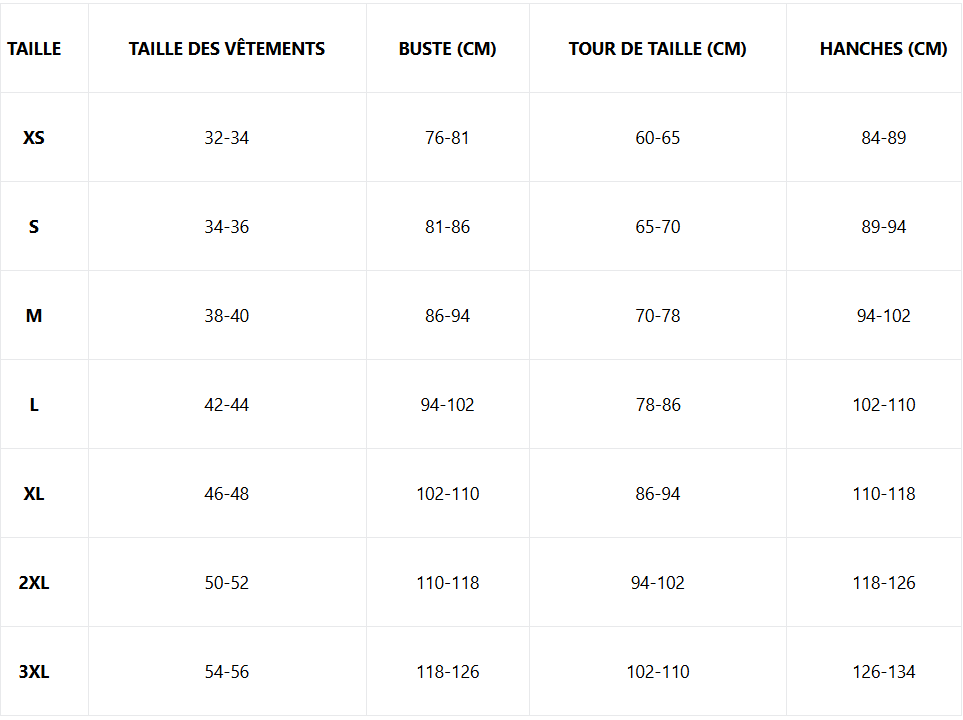The image size is (963, 720).
Task: Click the TAILLE column header
Action: [34, 48]
